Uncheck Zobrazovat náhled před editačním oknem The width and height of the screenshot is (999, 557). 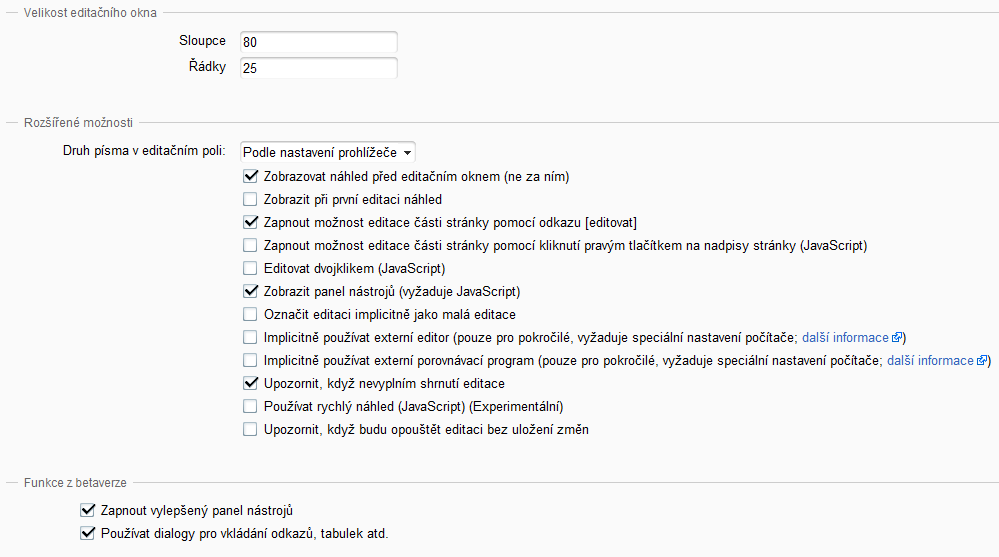[x=250, y=176]
